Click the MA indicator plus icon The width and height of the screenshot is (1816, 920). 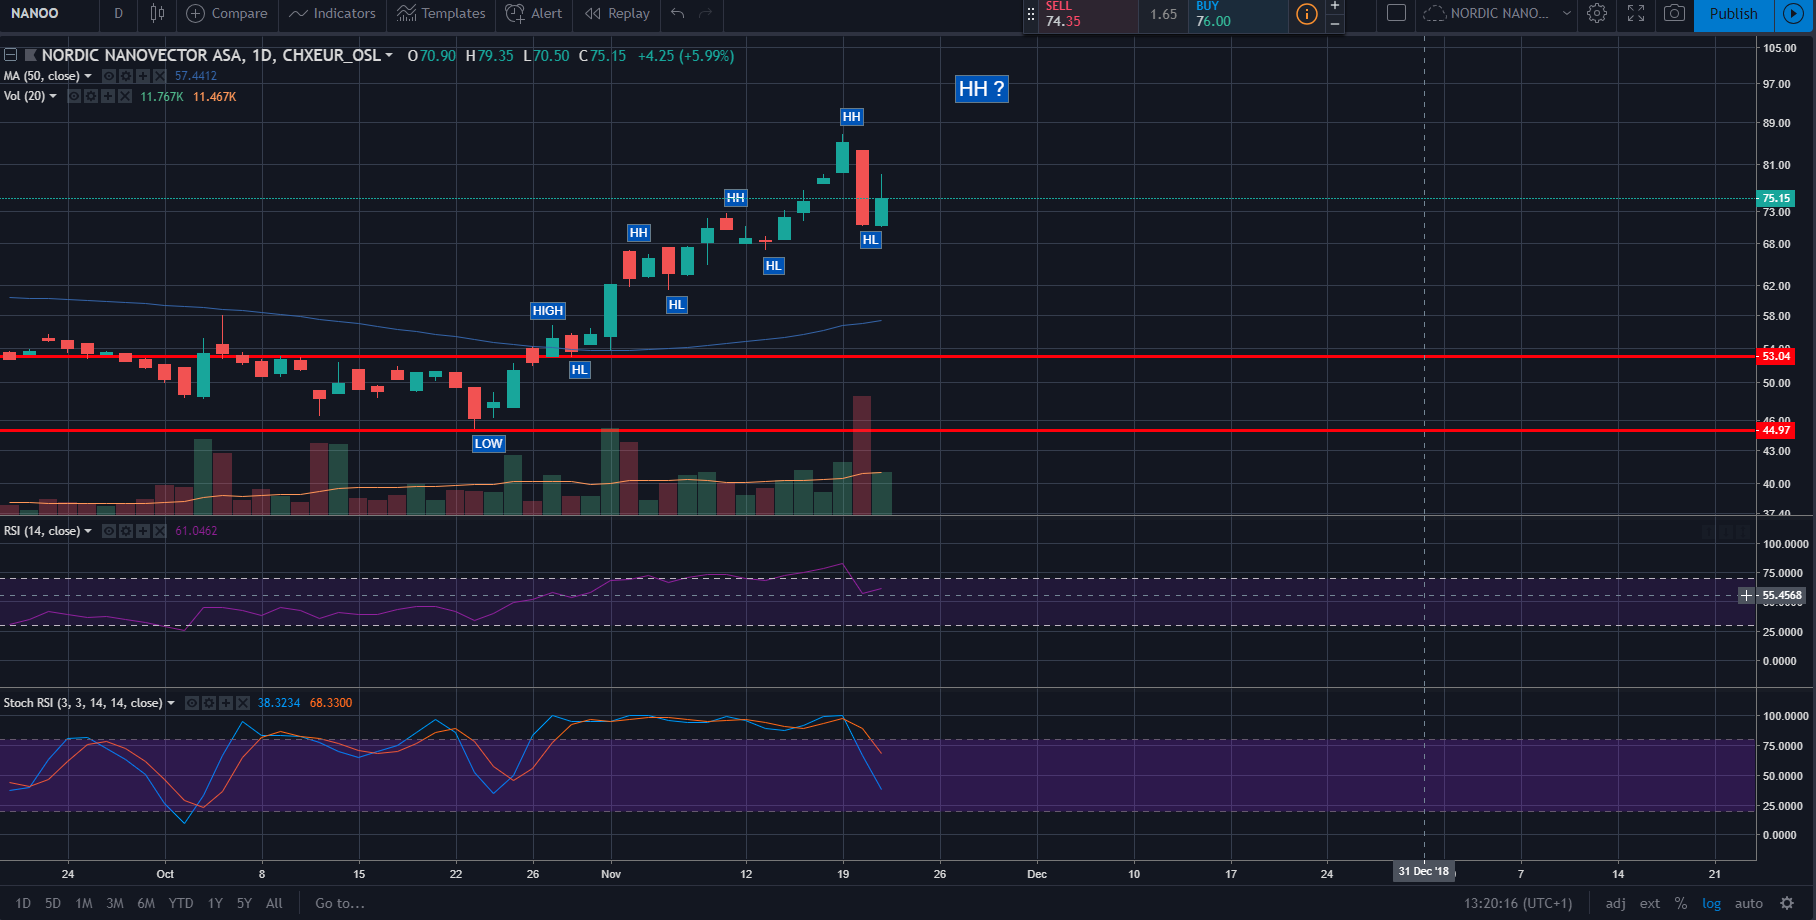tap(143, 76)
